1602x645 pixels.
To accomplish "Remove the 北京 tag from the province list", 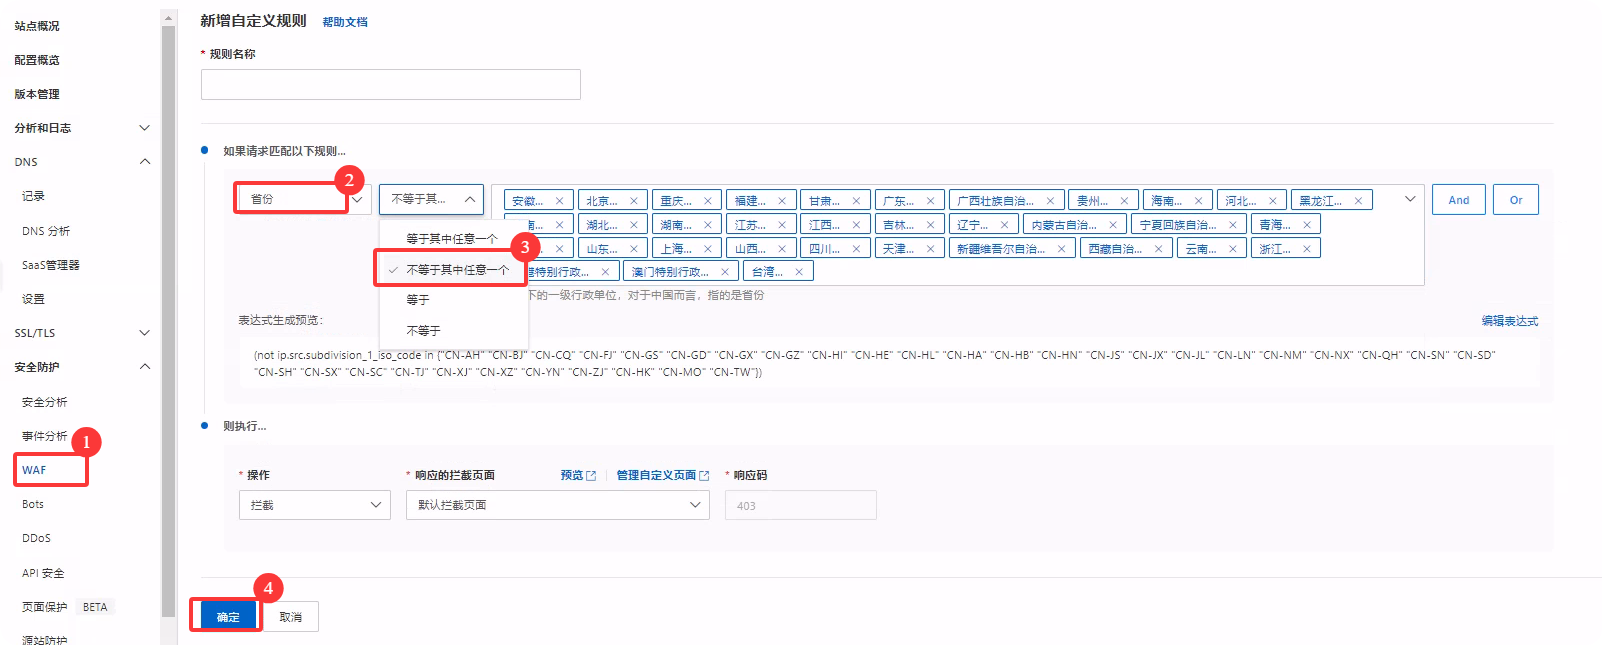I will (x=633, y=201).
